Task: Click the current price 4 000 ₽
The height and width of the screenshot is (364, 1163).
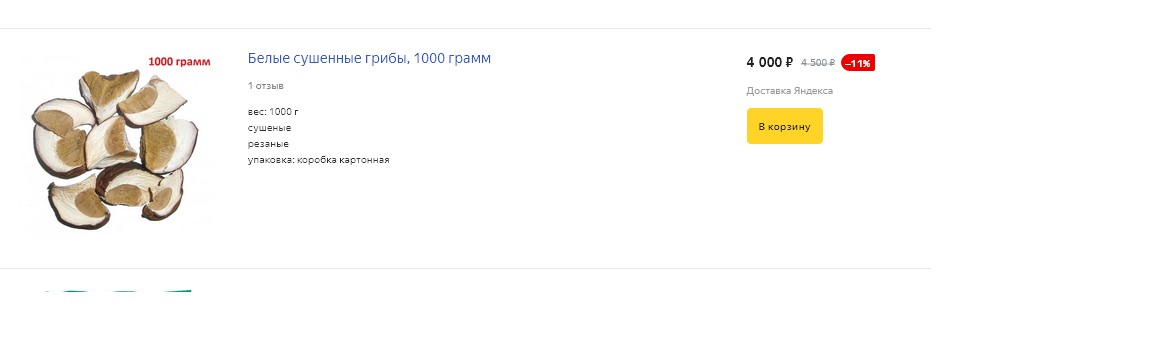Action: 769,62
